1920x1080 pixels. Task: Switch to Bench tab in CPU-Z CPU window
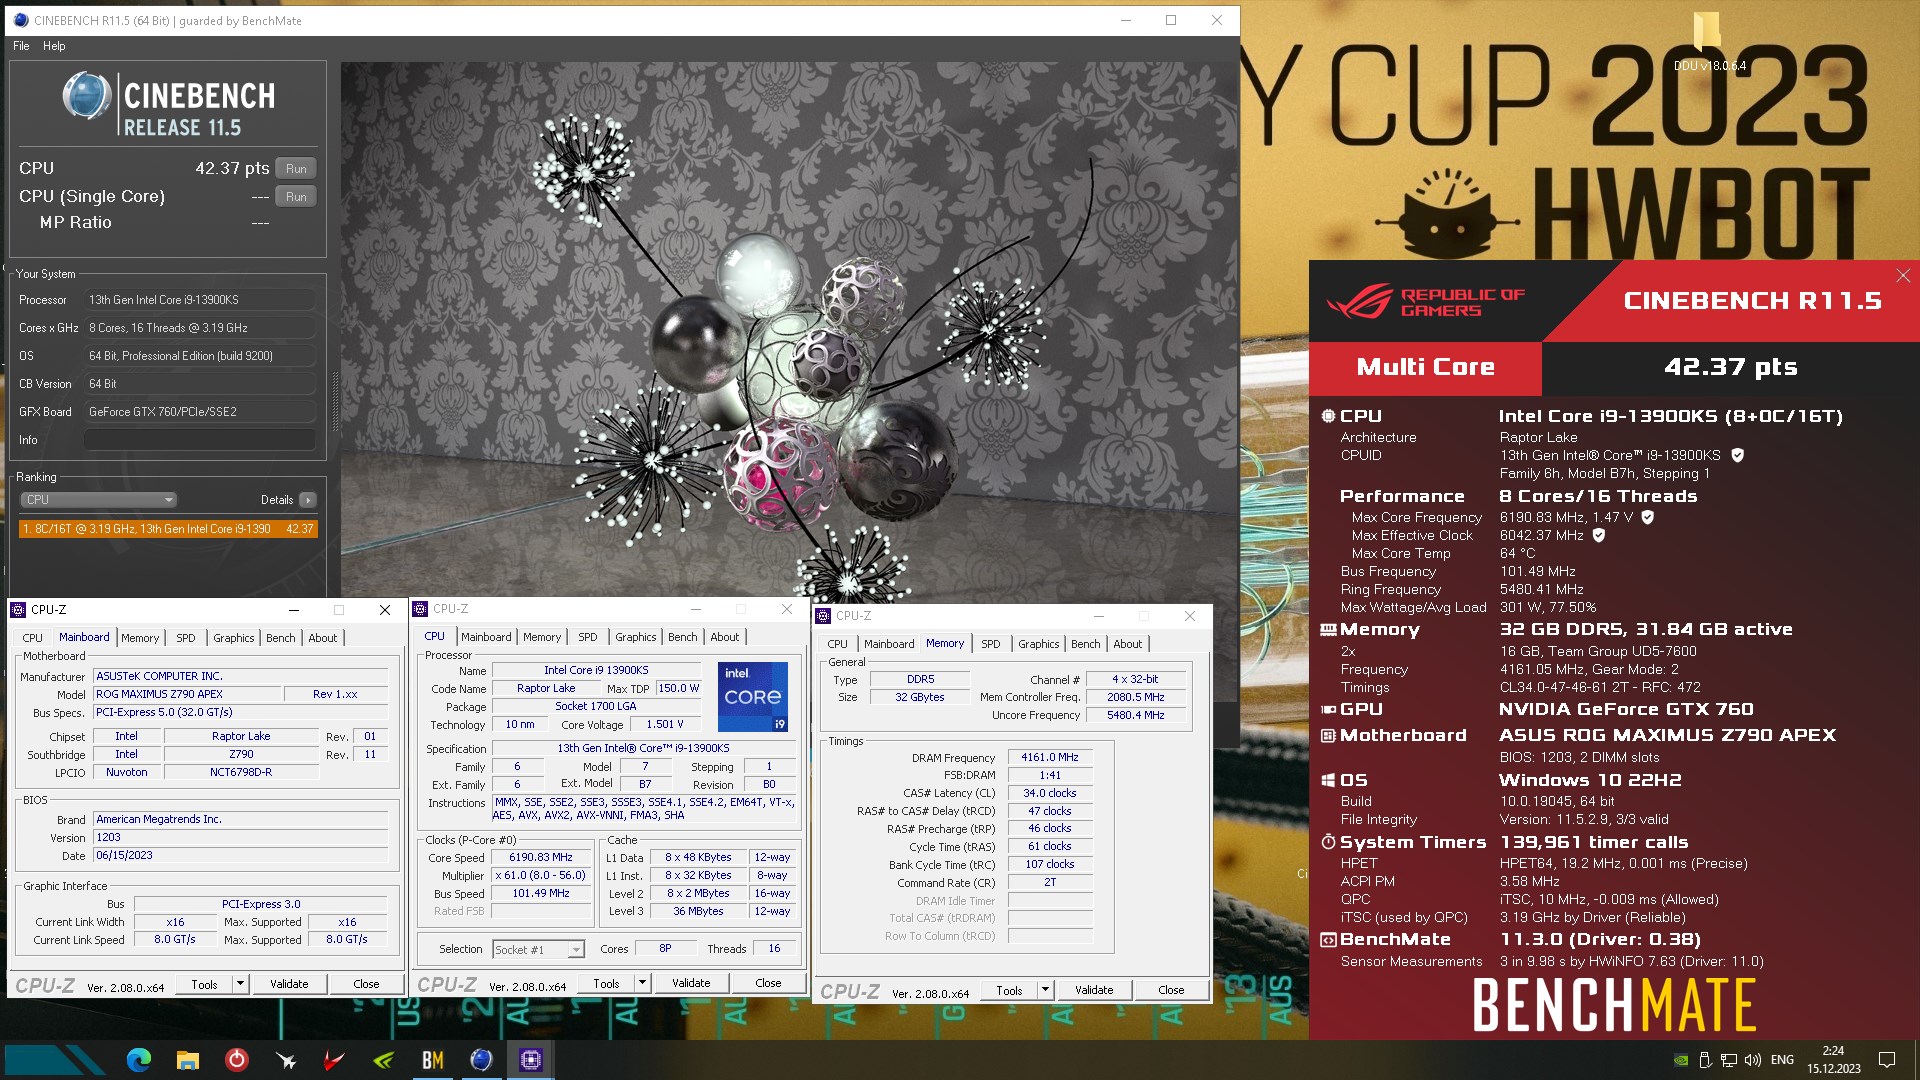point(683,637)
